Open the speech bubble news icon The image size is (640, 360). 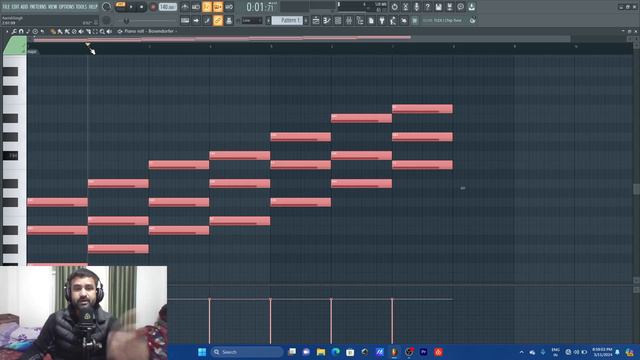coord(460,7)
